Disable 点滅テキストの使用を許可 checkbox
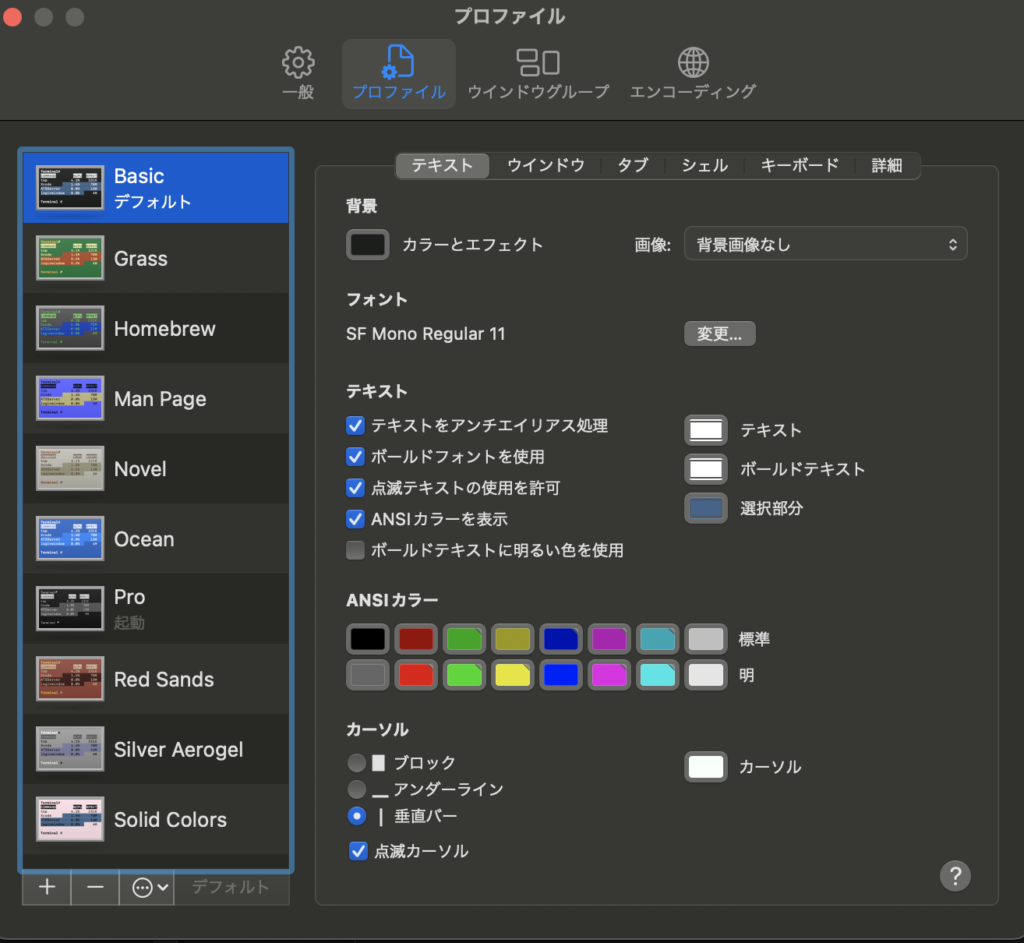Image resolution: width=1024 pixels, height=943 pixels. click(355, 488)
